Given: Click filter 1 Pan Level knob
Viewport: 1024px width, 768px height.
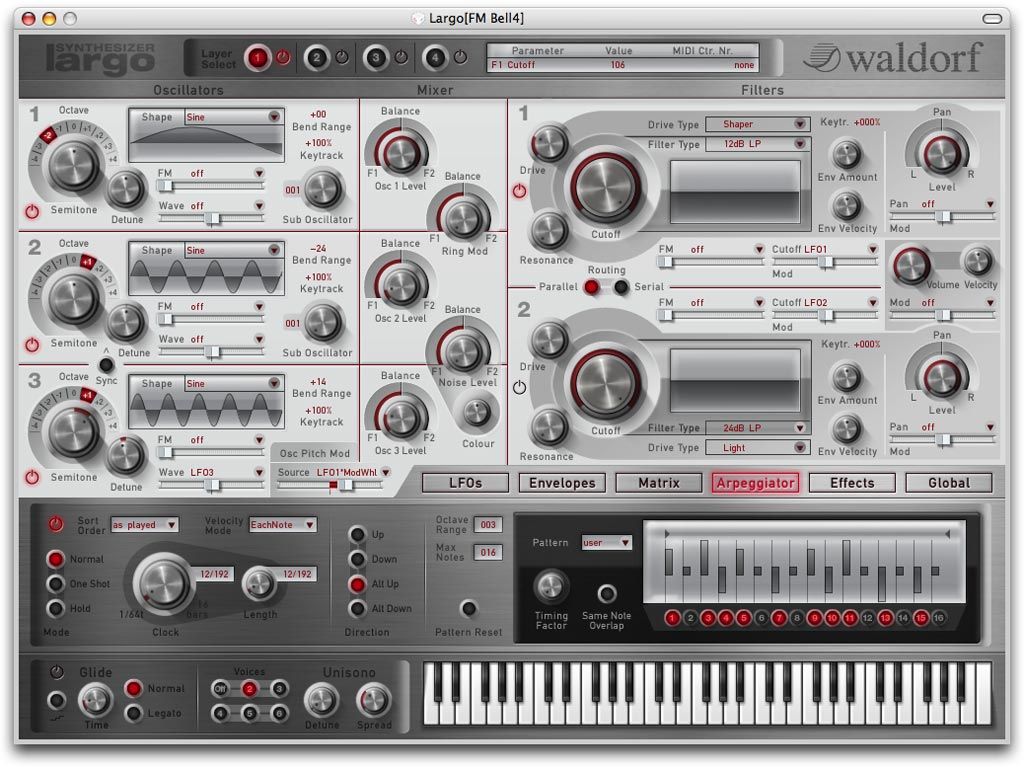Looking at the screenshot, I should (x=942, y=155).
